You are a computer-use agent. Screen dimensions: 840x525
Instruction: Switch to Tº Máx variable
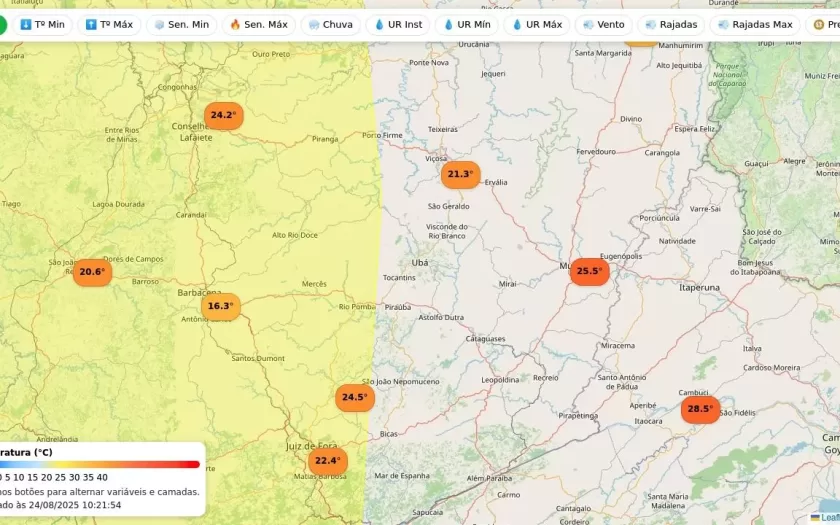point(109,25)
